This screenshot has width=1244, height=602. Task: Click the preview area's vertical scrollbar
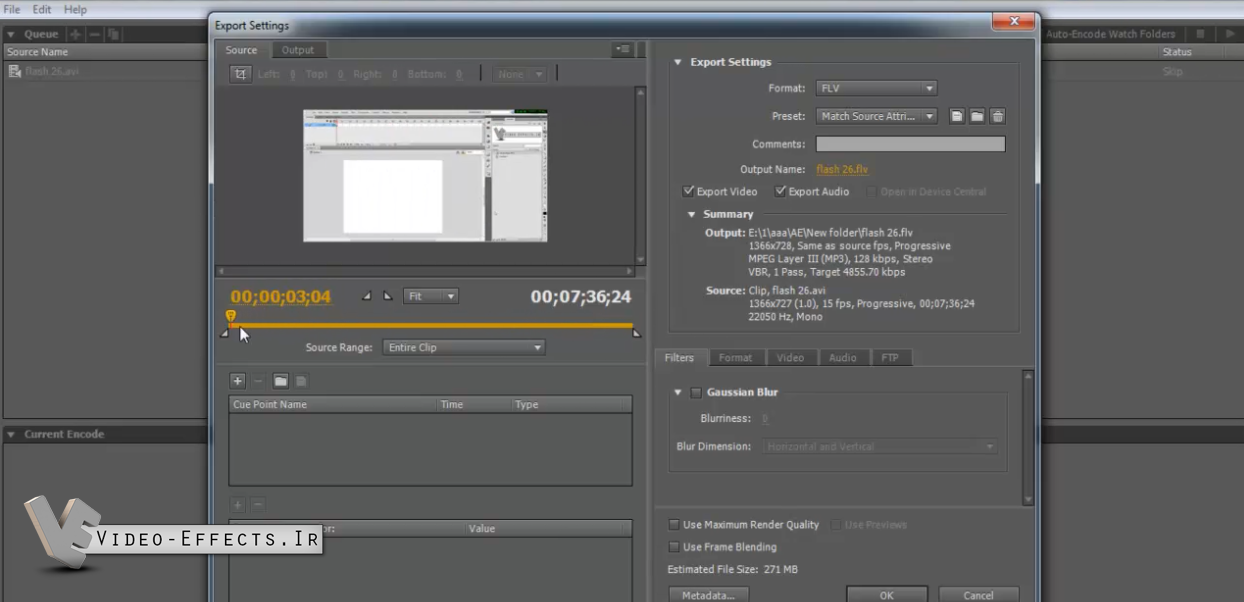640,175
